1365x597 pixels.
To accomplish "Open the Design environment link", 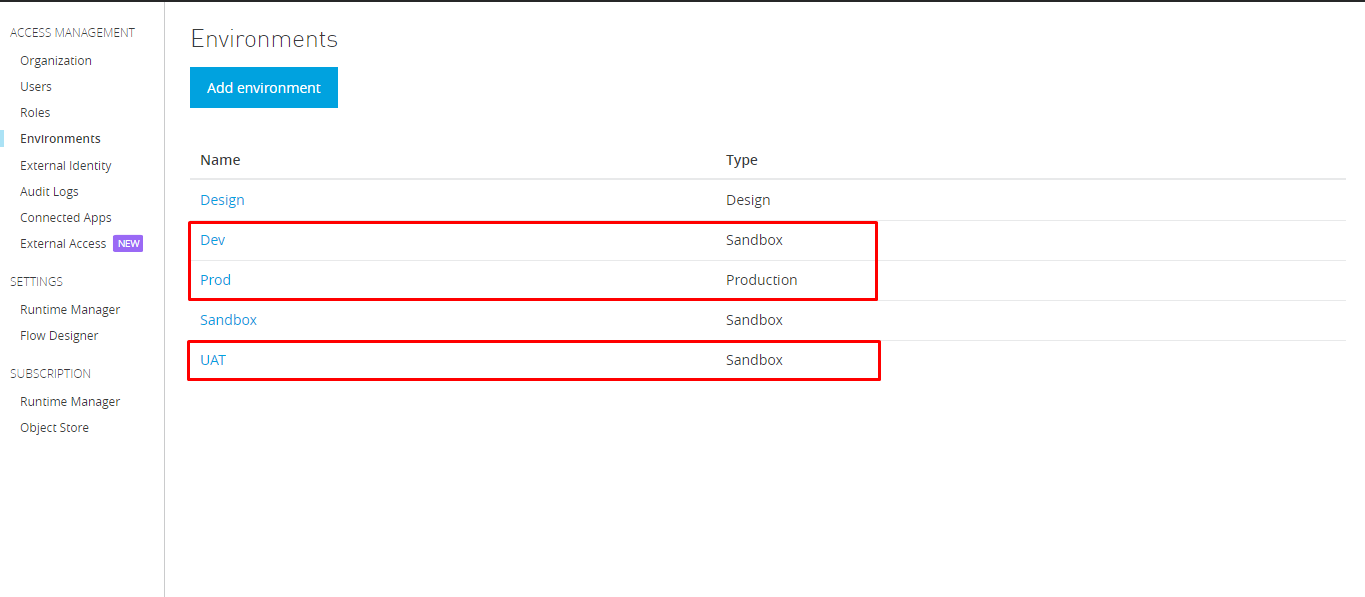I will tap(222, 200).
